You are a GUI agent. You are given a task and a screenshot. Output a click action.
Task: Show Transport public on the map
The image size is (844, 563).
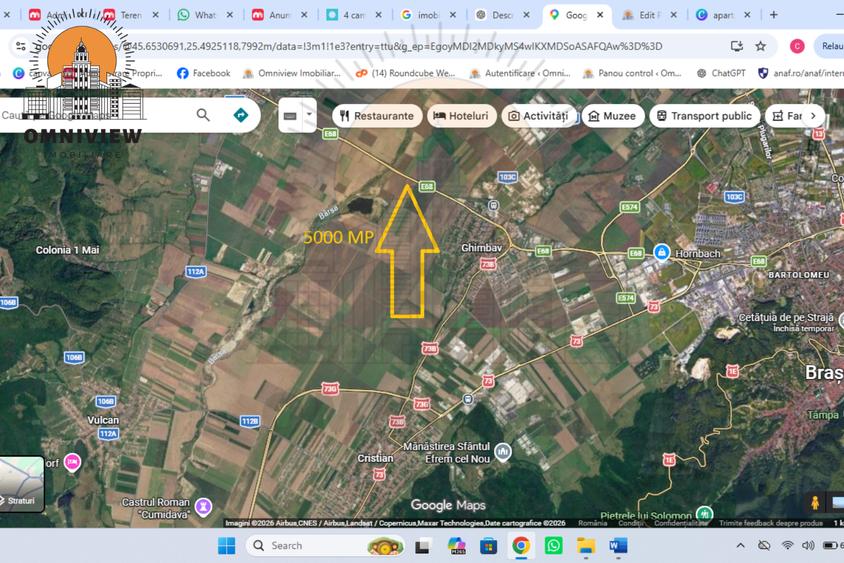click(705, 116)
